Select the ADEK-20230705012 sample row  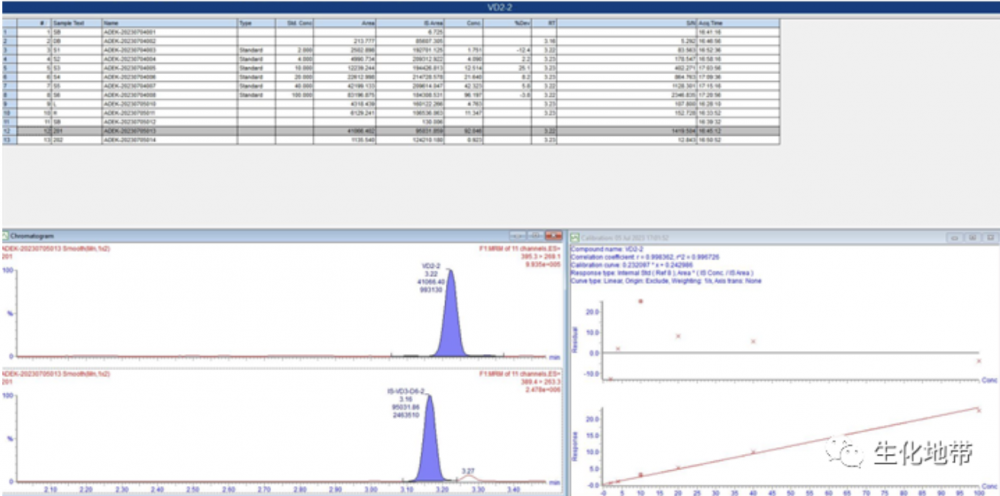pyautogui.click(x=390, y=122)
